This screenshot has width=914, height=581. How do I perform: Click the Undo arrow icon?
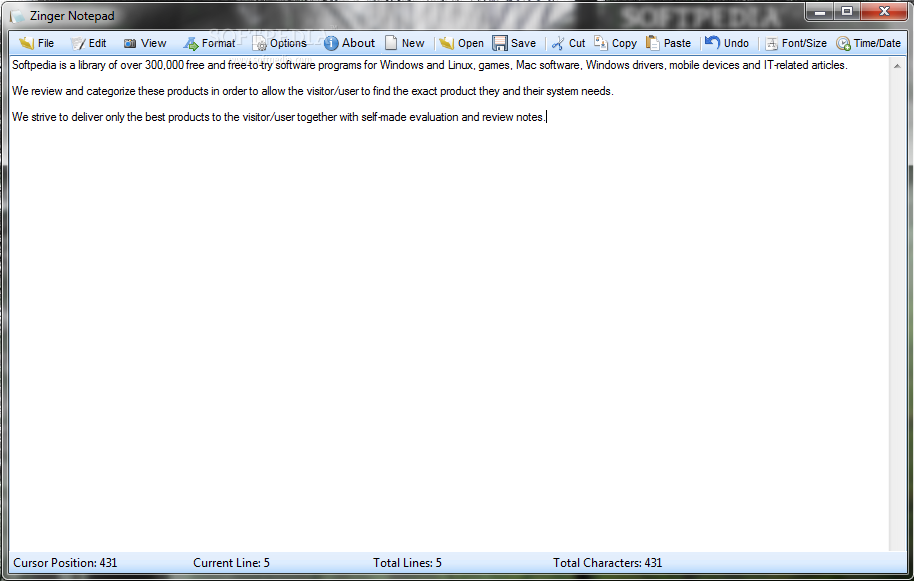[x=712, y=42]
